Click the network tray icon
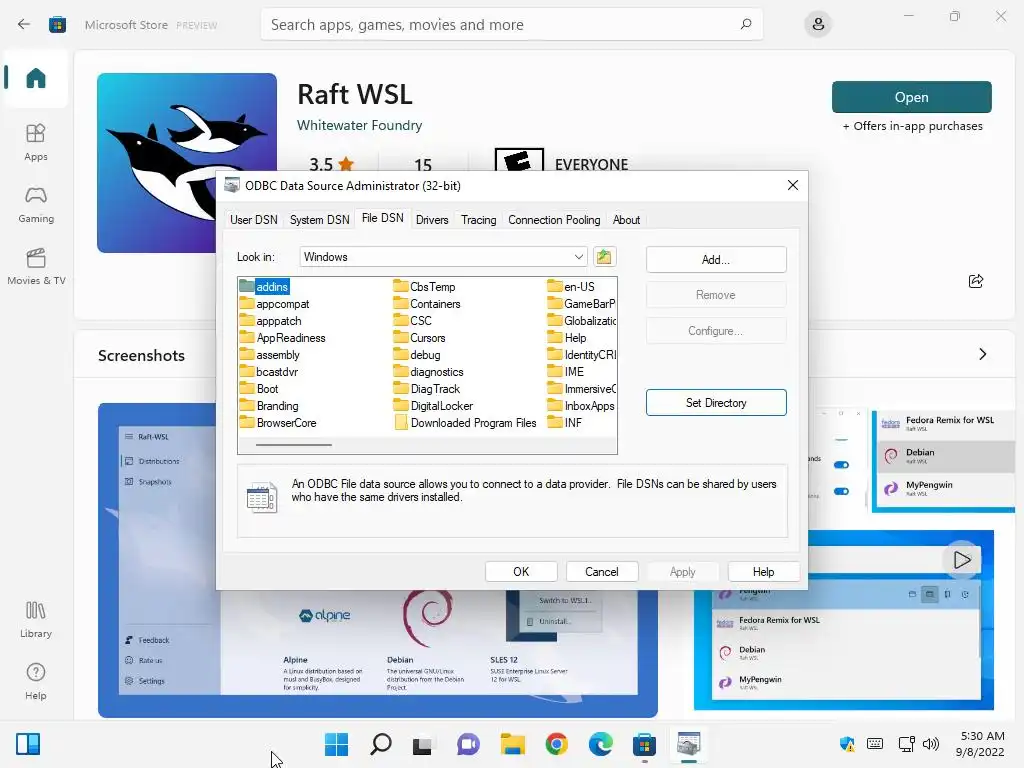 pyautogui.click(x=906, y=744)
